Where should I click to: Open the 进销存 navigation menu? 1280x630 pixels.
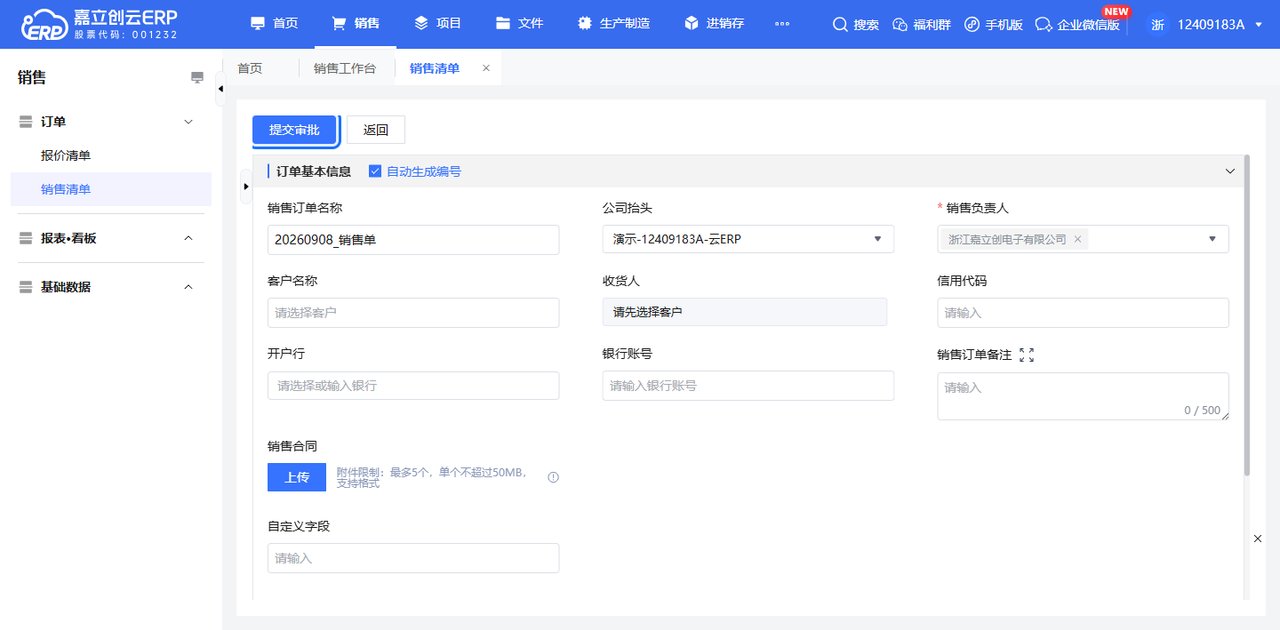coord(714,23)
